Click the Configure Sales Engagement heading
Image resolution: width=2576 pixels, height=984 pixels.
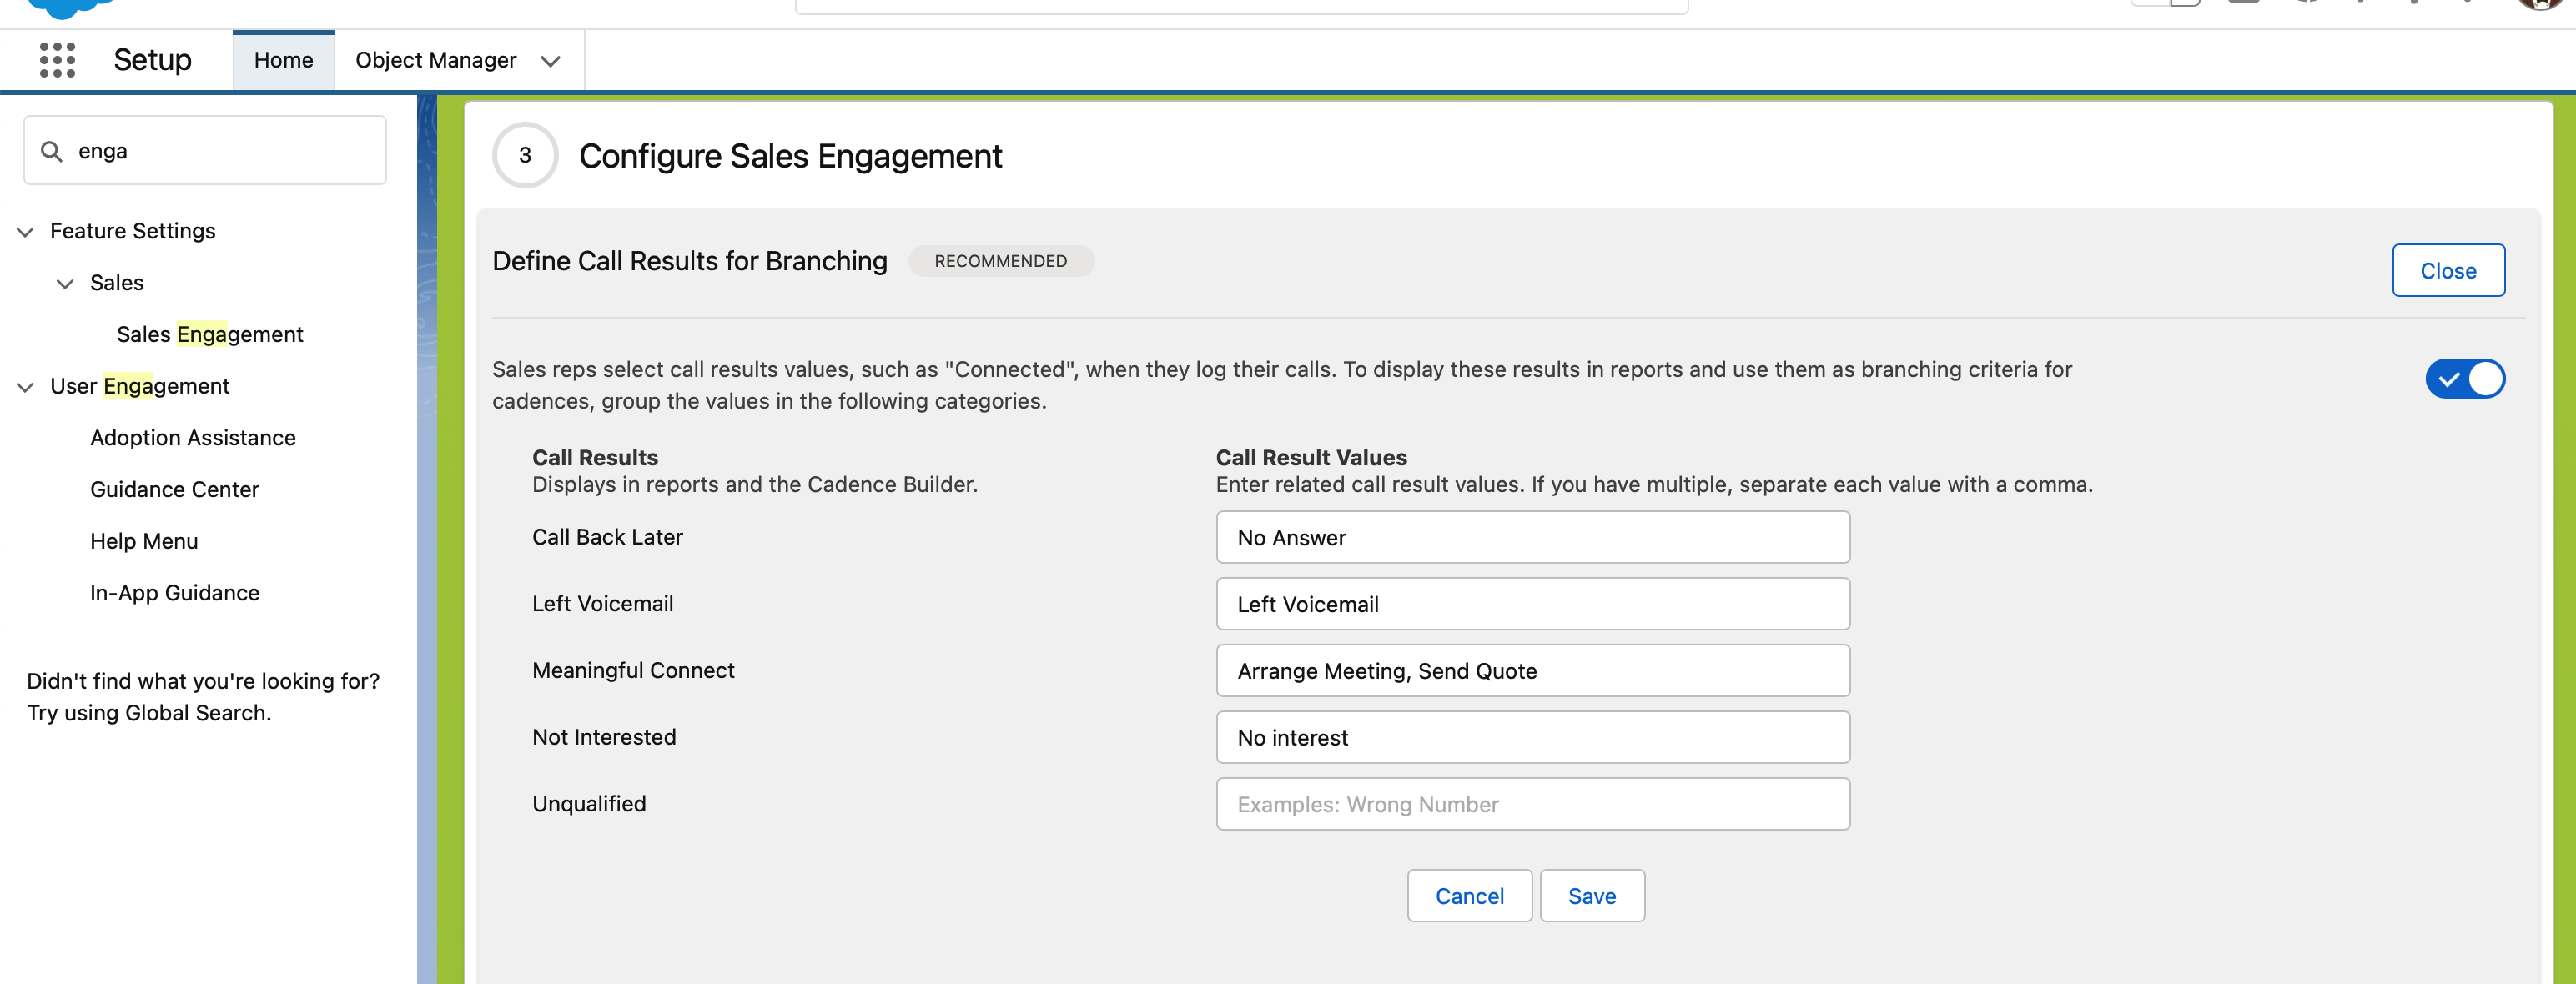click(790, 156)
